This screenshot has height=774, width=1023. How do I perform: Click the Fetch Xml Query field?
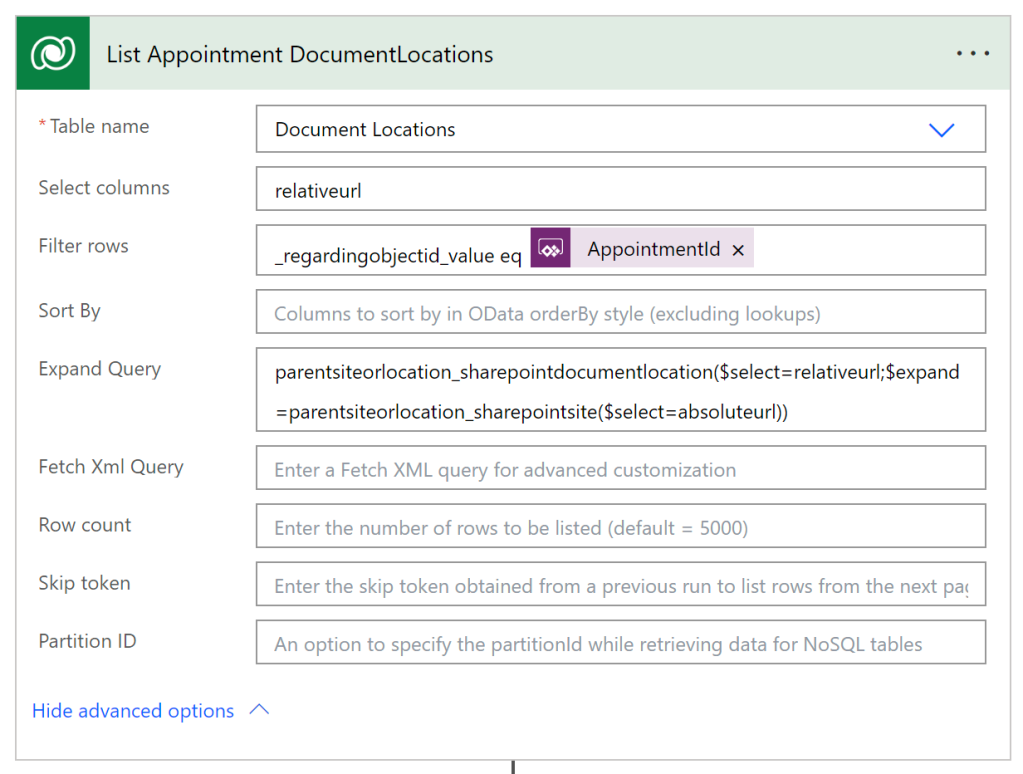tap(620, 469)
